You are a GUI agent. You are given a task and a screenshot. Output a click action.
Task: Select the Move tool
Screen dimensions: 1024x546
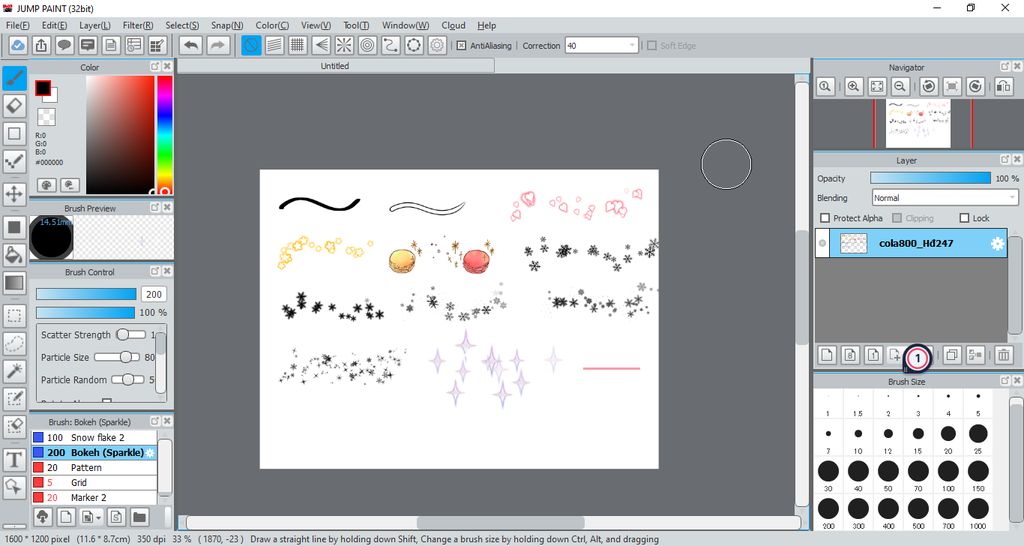14,193
